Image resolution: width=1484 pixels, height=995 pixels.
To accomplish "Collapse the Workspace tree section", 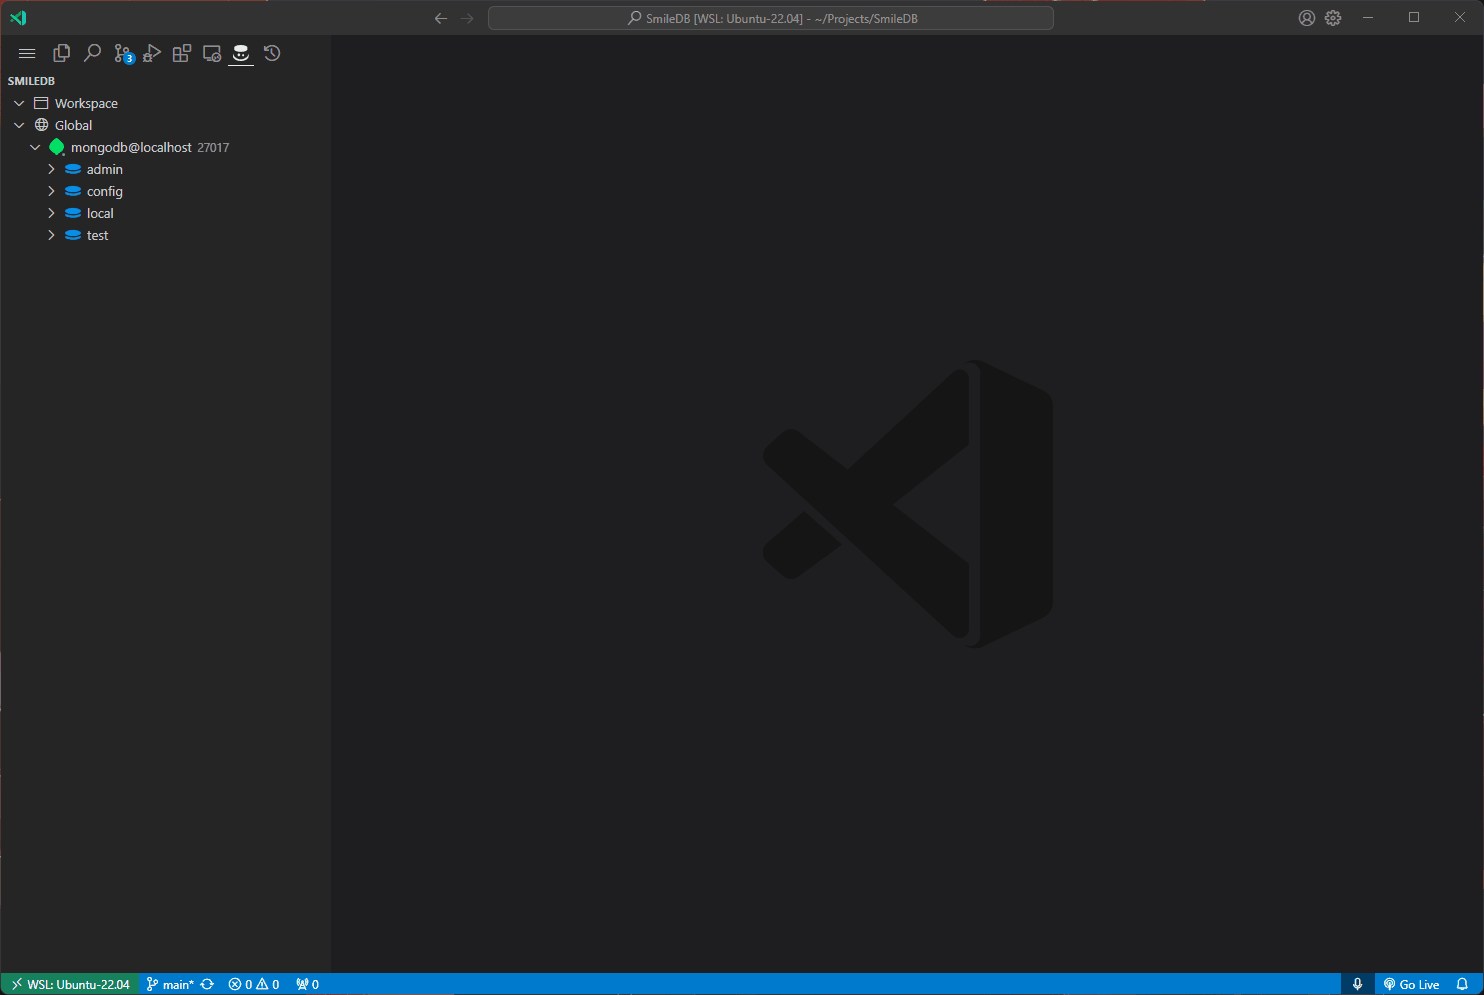I will coord(19,103).
